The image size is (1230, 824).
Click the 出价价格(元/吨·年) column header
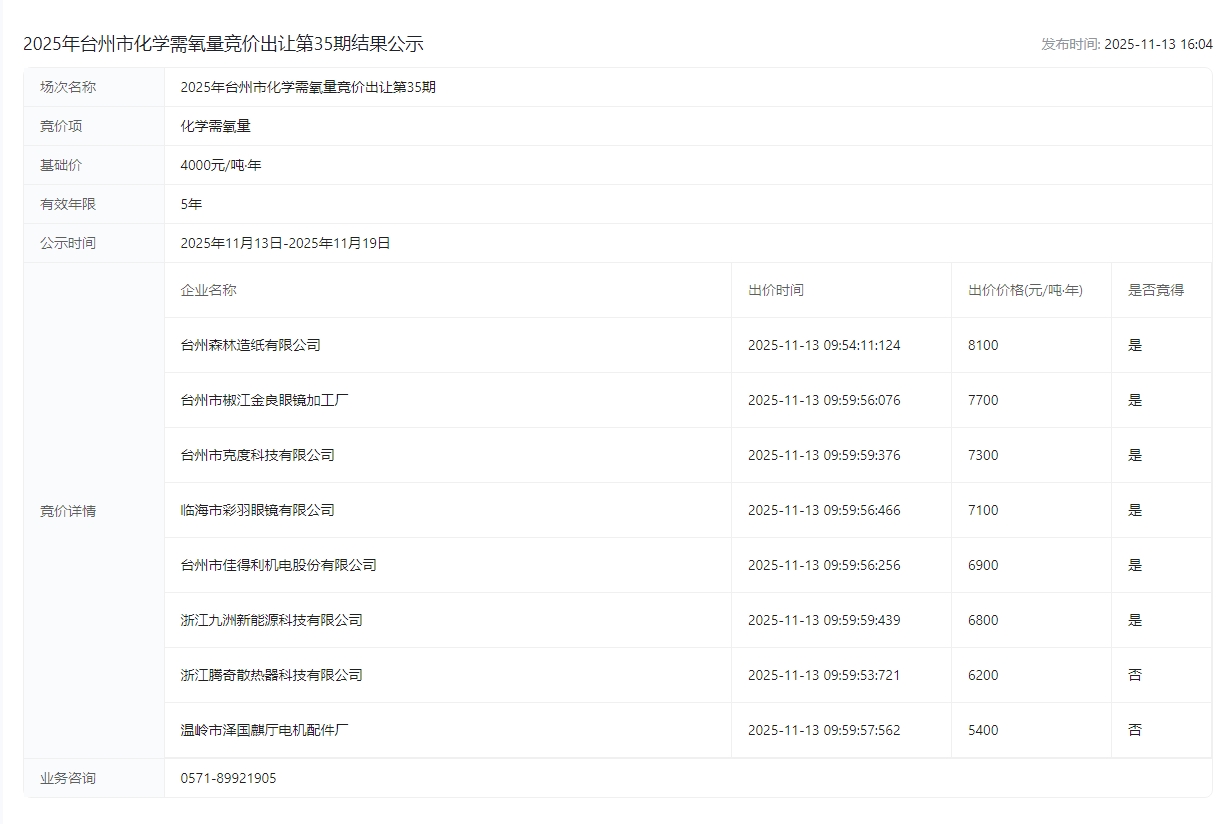[x=1025, y=290]
